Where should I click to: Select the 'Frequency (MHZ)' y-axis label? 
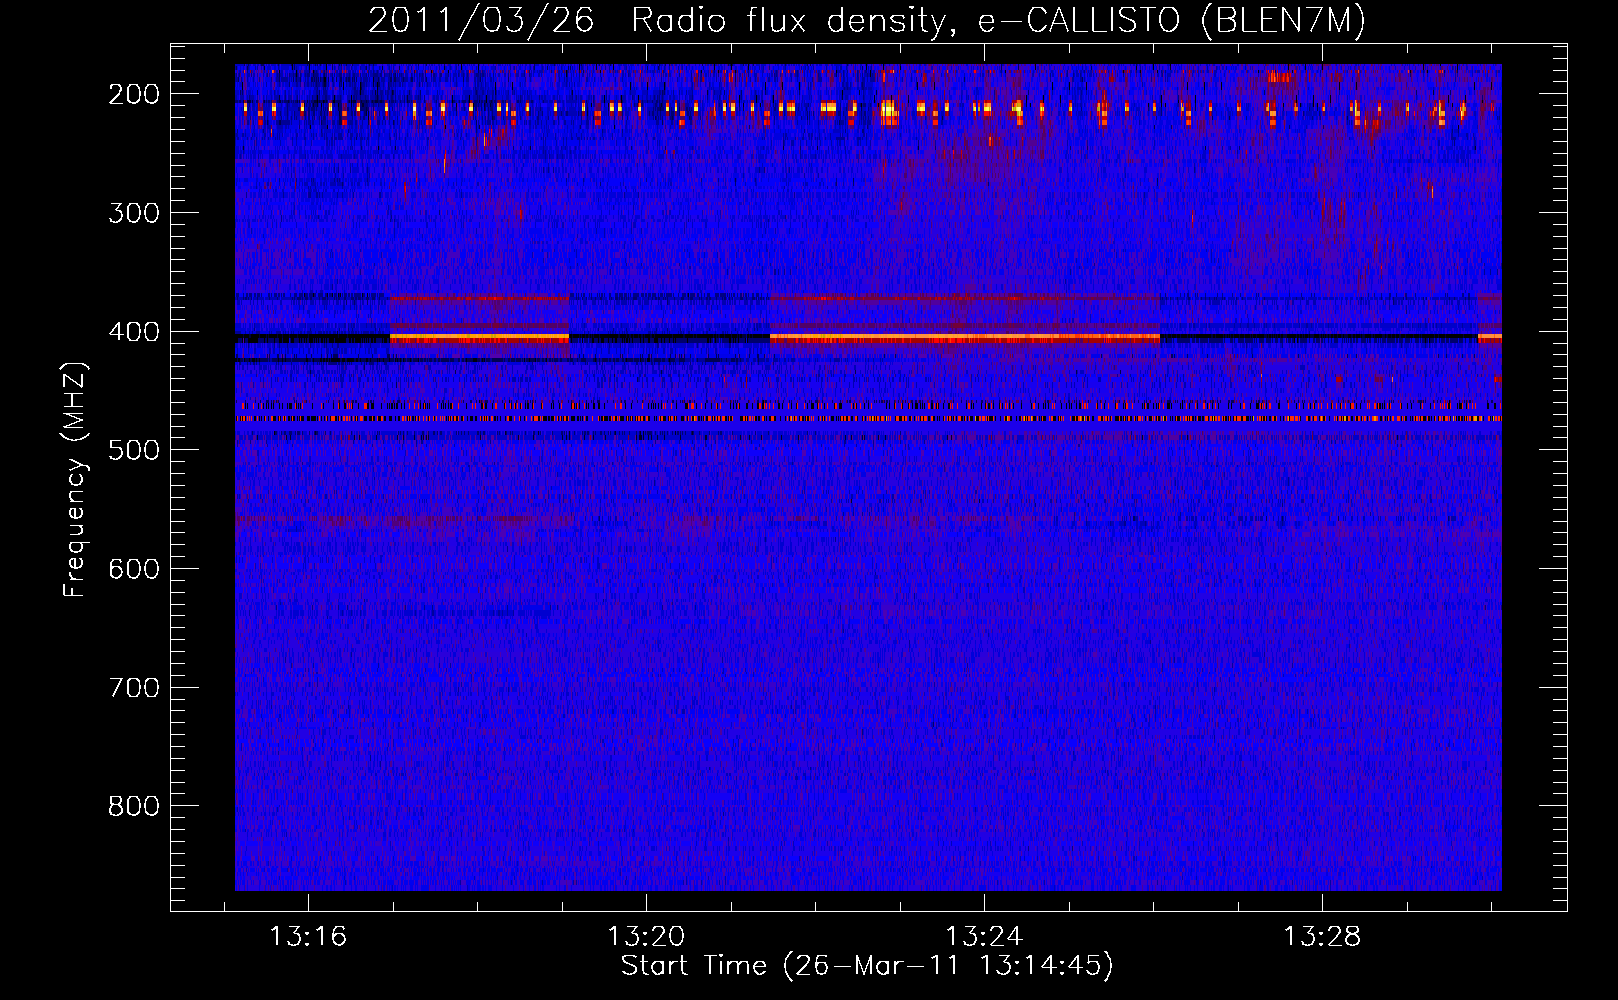tap(75, 479)
